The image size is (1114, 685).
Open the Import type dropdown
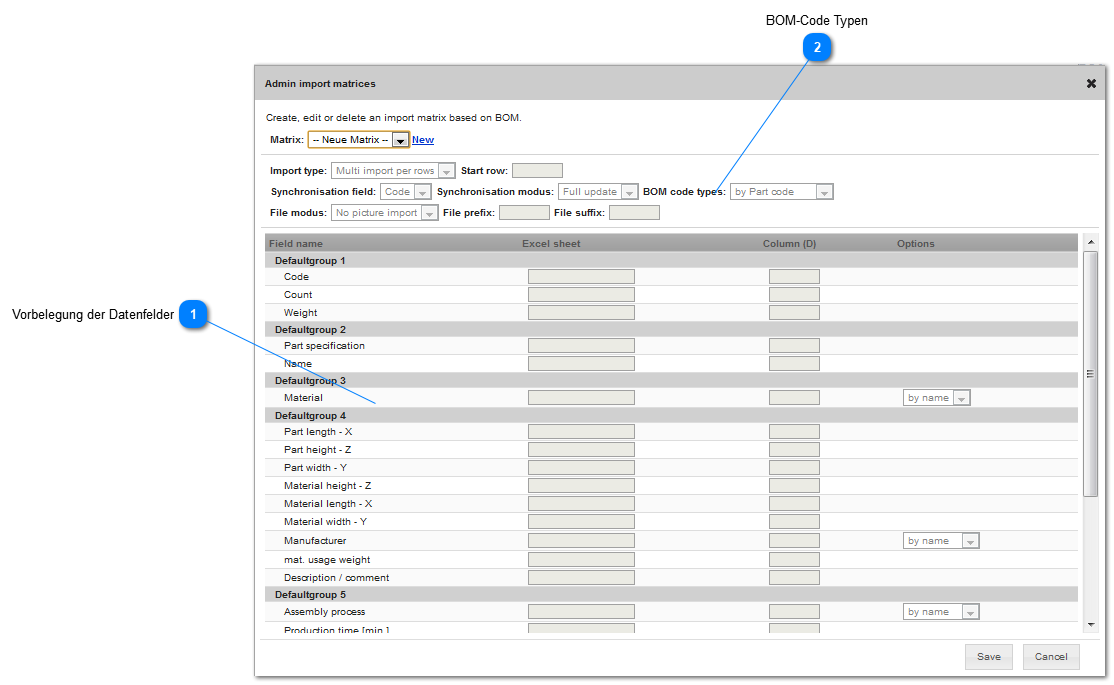coord(393,171)
